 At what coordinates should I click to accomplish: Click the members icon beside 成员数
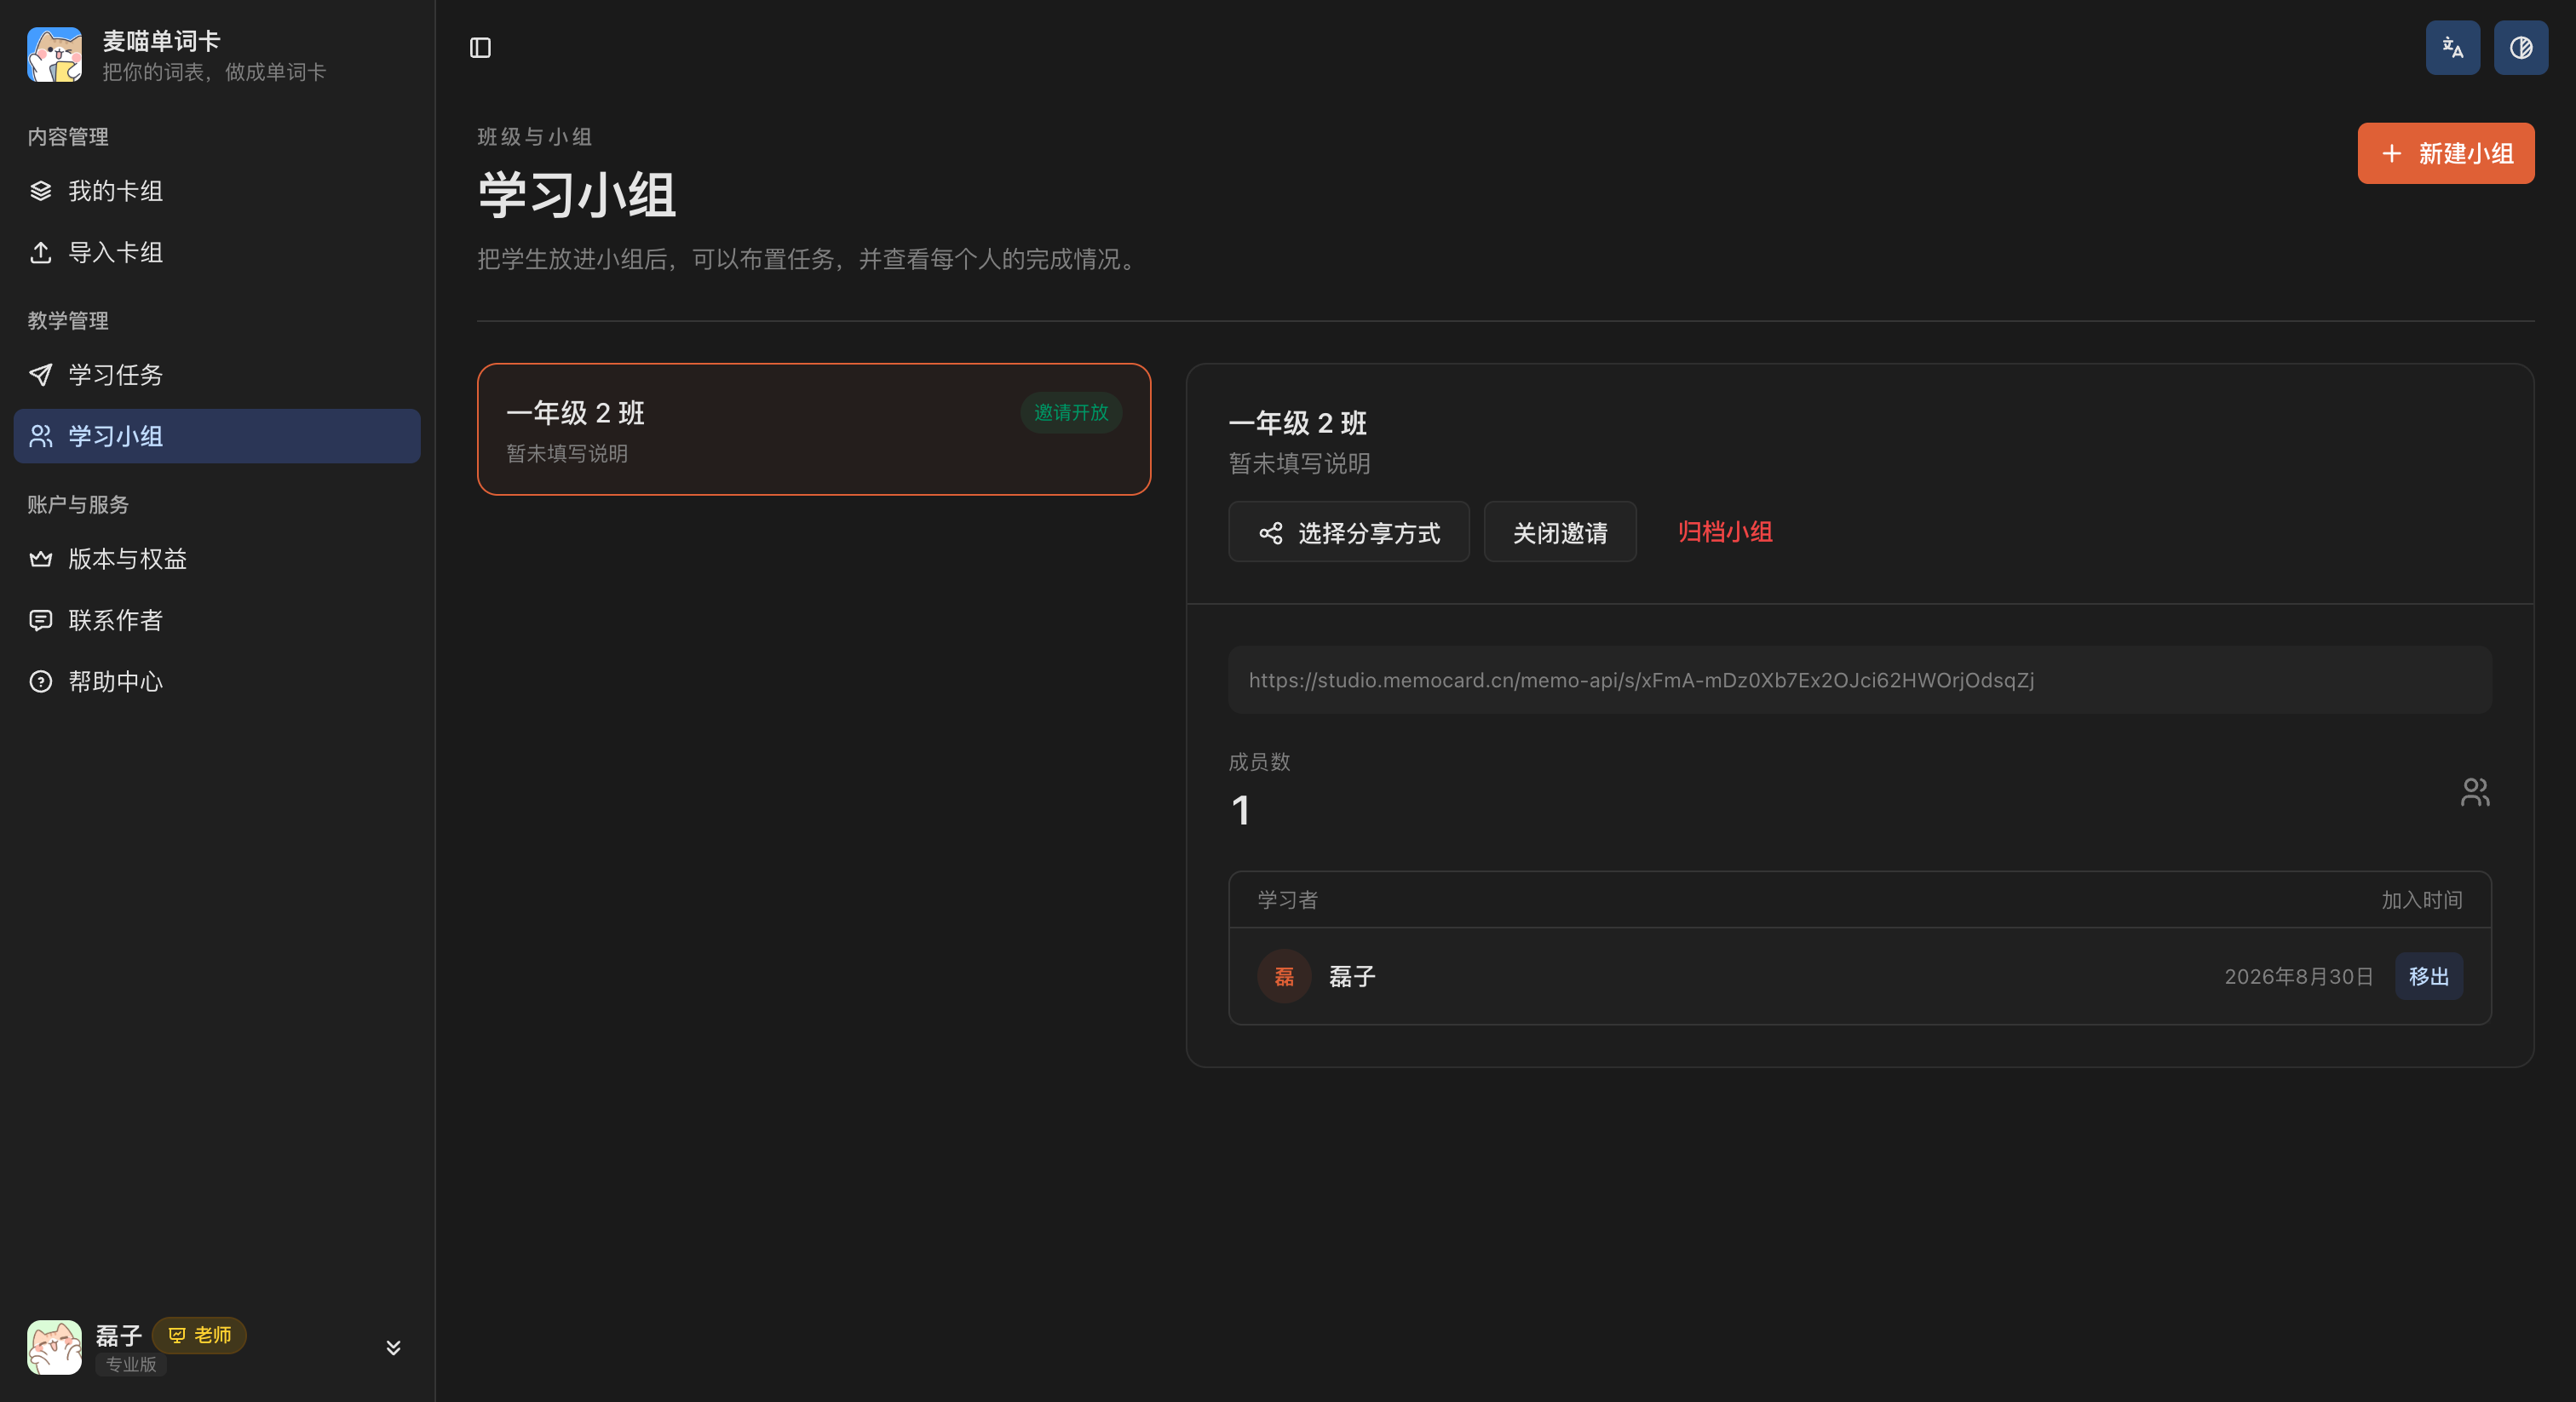[x=2474, y=792]
